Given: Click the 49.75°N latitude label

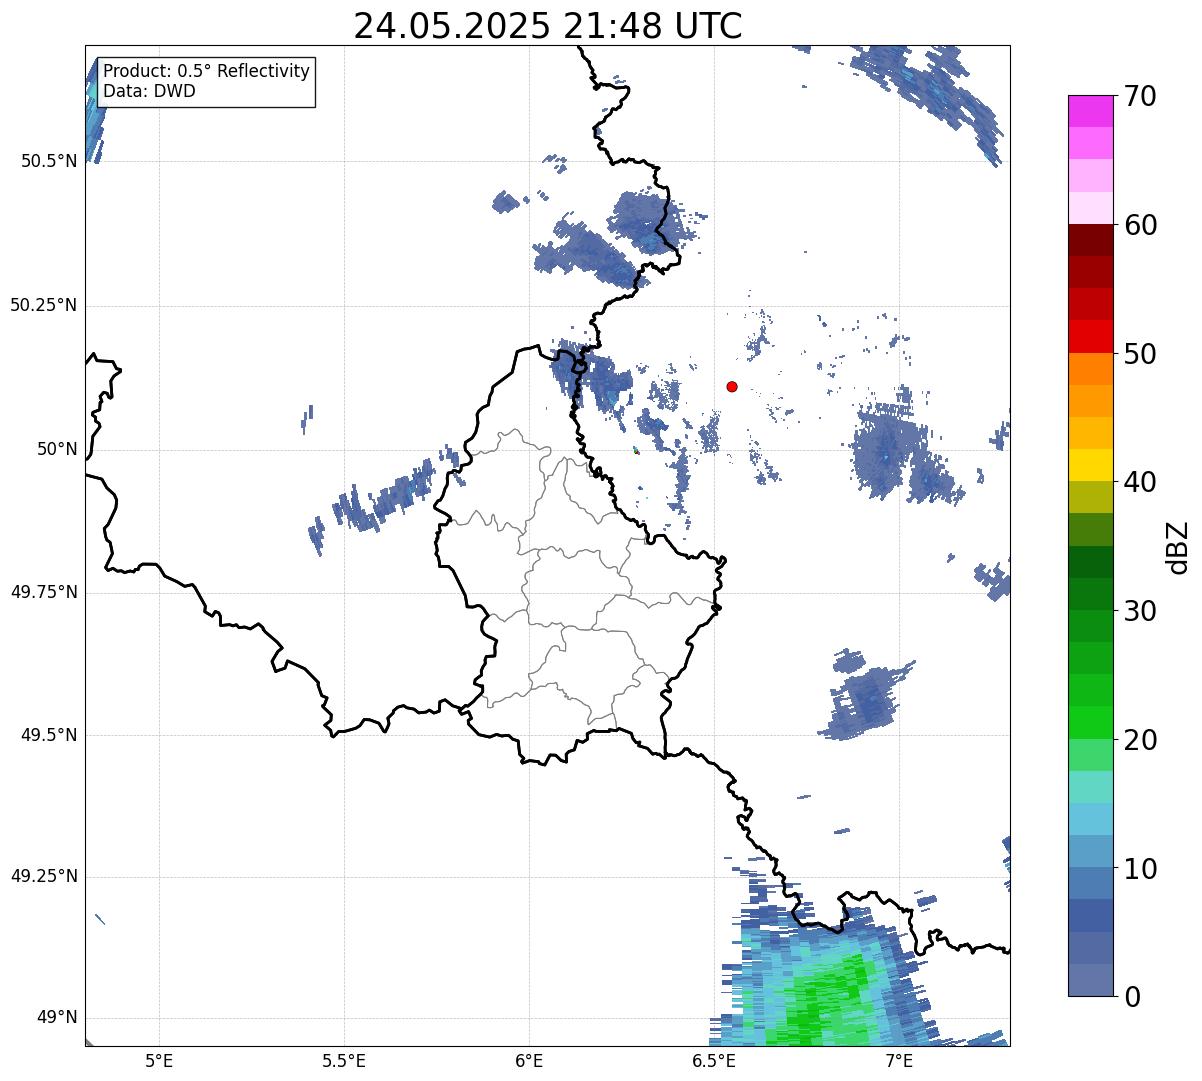Looking at the screenshot, I should [44, 592].
